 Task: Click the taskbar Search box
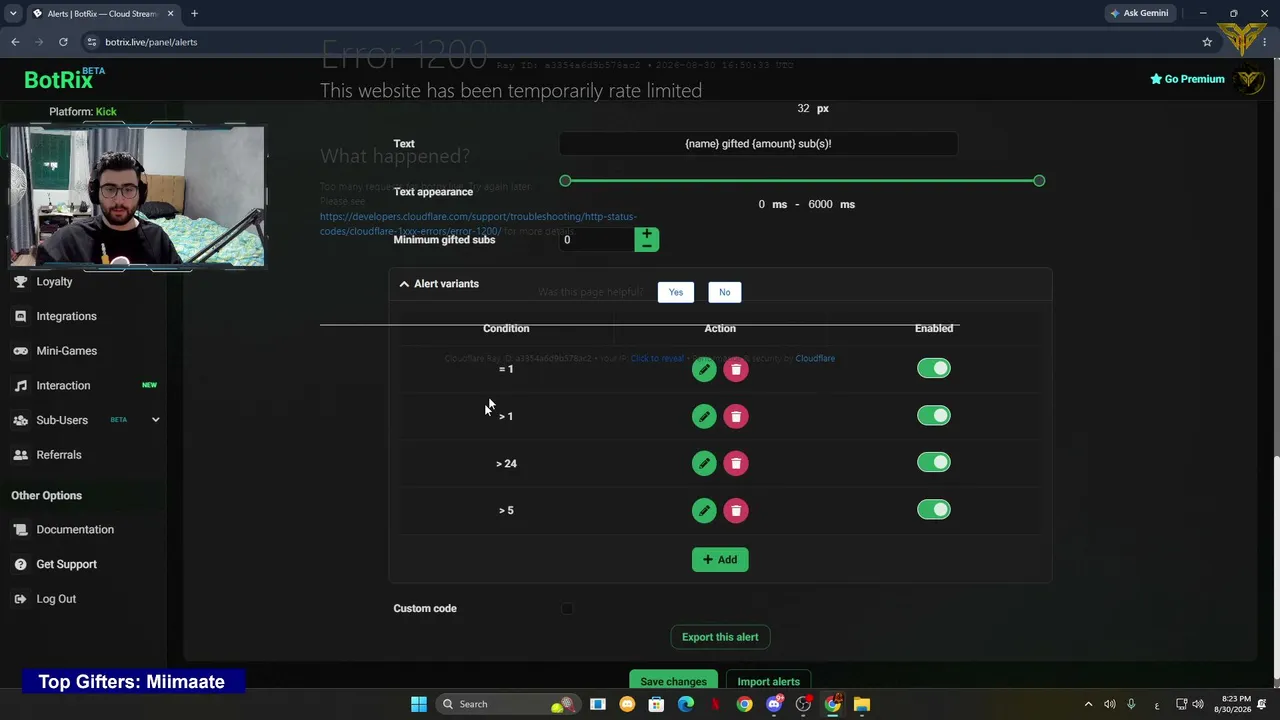pos(508,704)
